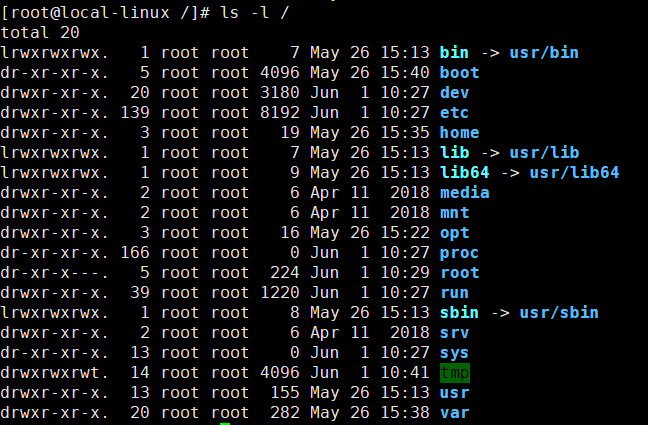Click the highlighted green tmp directory name
Viewport: 648px width, 425px height.
pos(454,373)
